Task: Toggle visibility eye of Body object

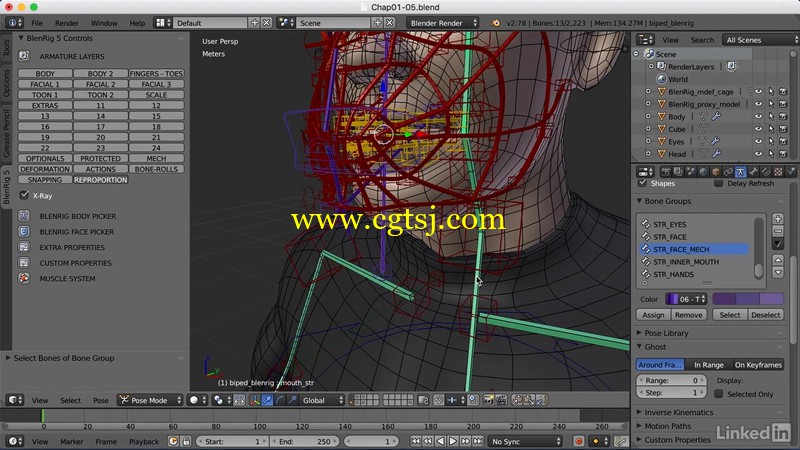Action: coord(759,116)
